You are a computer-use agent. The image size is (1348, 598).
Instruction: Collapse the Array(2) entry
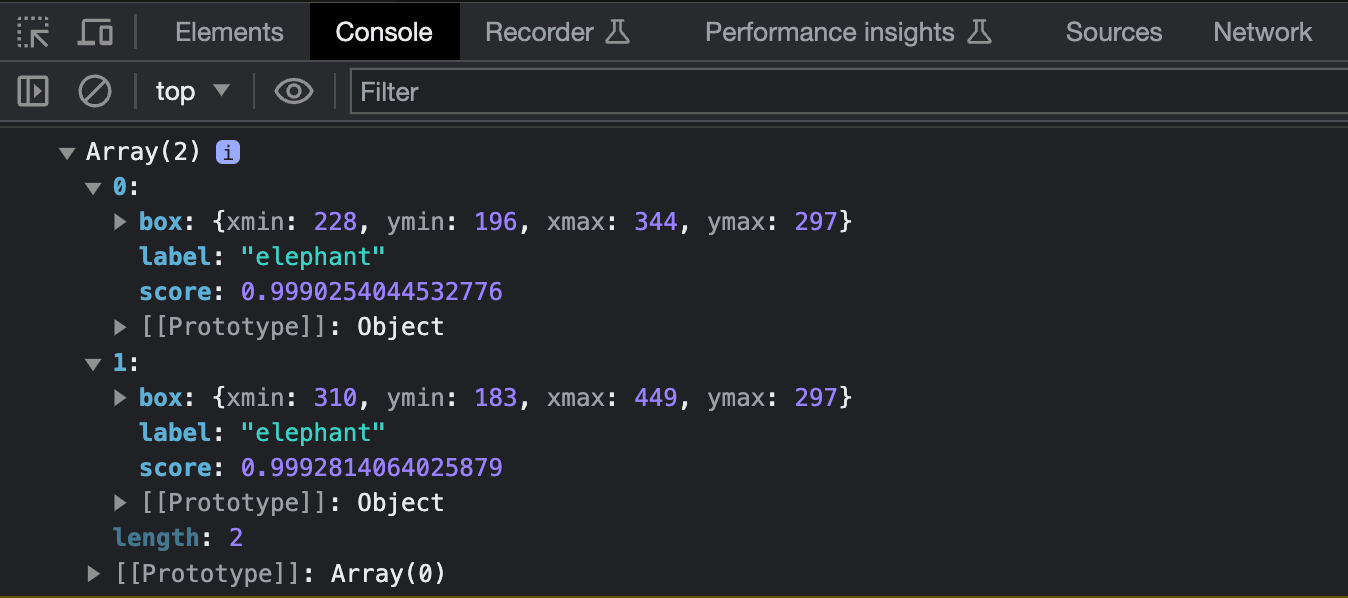tap(67, 152)
